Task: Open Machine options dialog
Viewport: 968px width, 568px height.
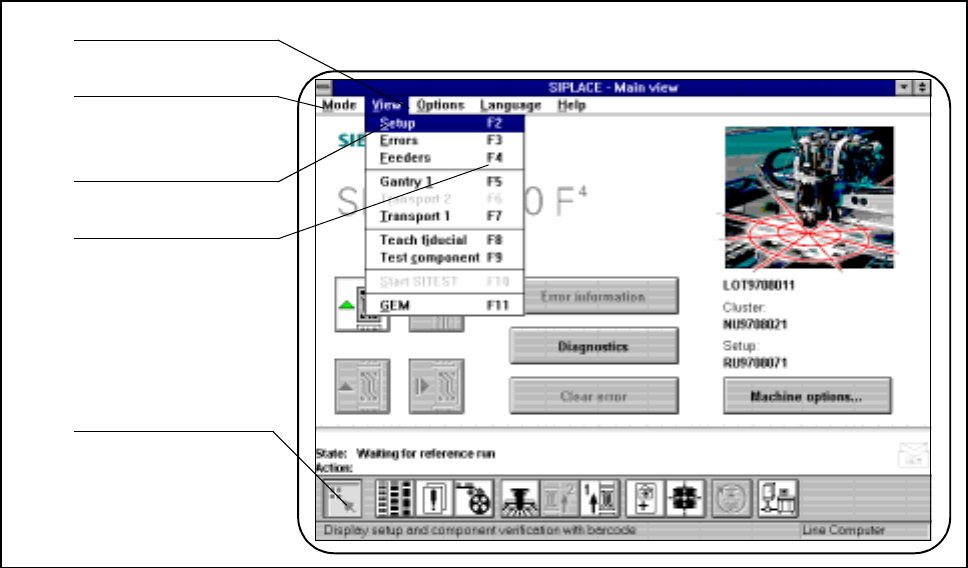Action: (807, 396)
